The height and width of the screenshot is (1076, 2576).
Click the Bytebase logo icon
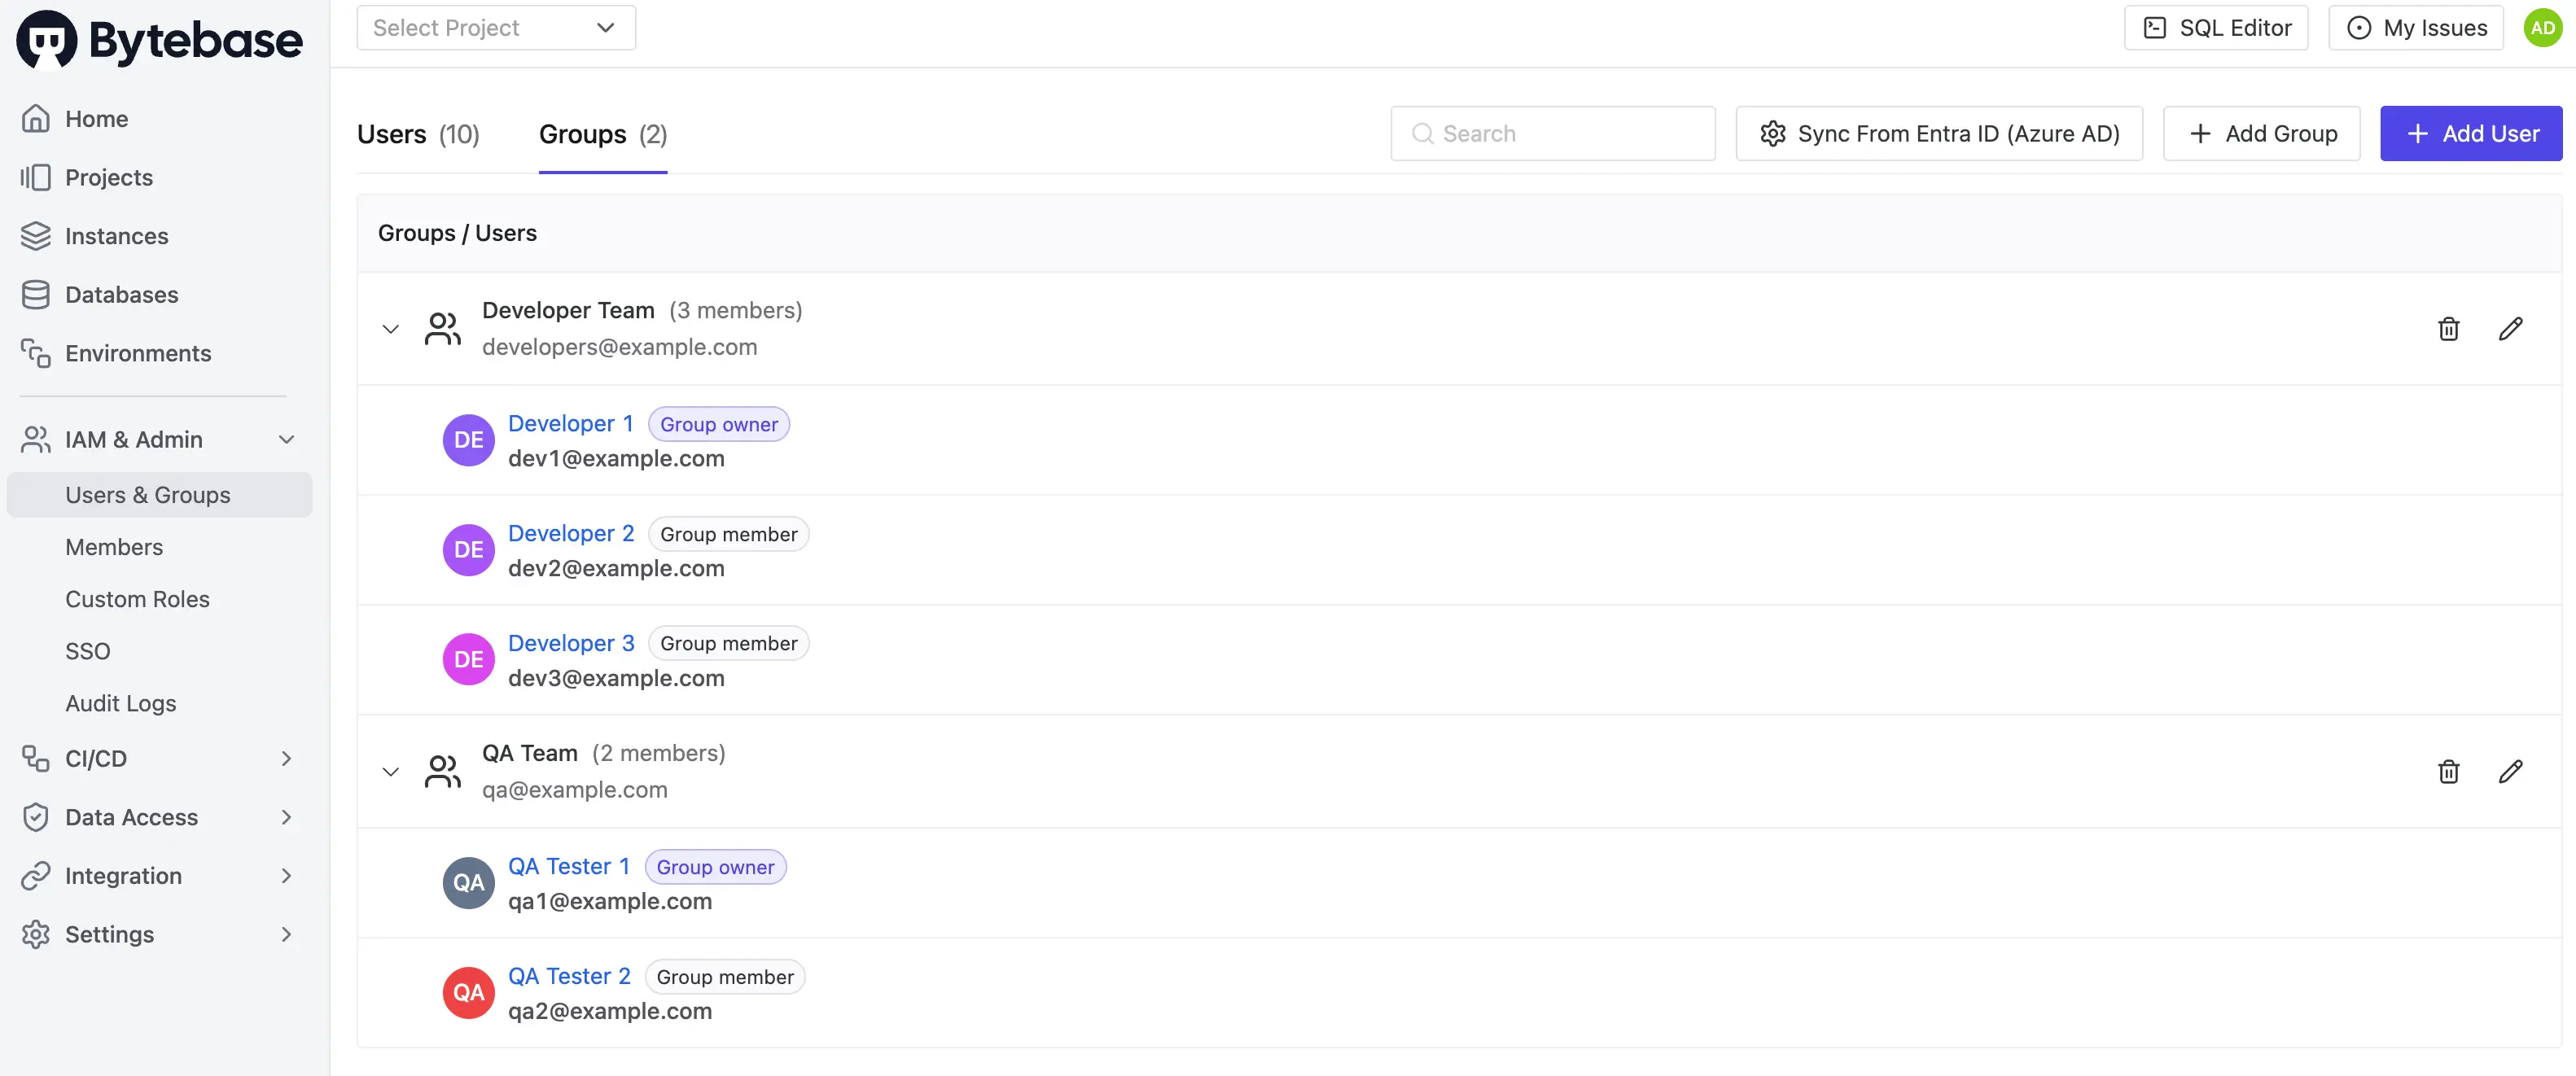pyautogui.click(x=46, y=38)
